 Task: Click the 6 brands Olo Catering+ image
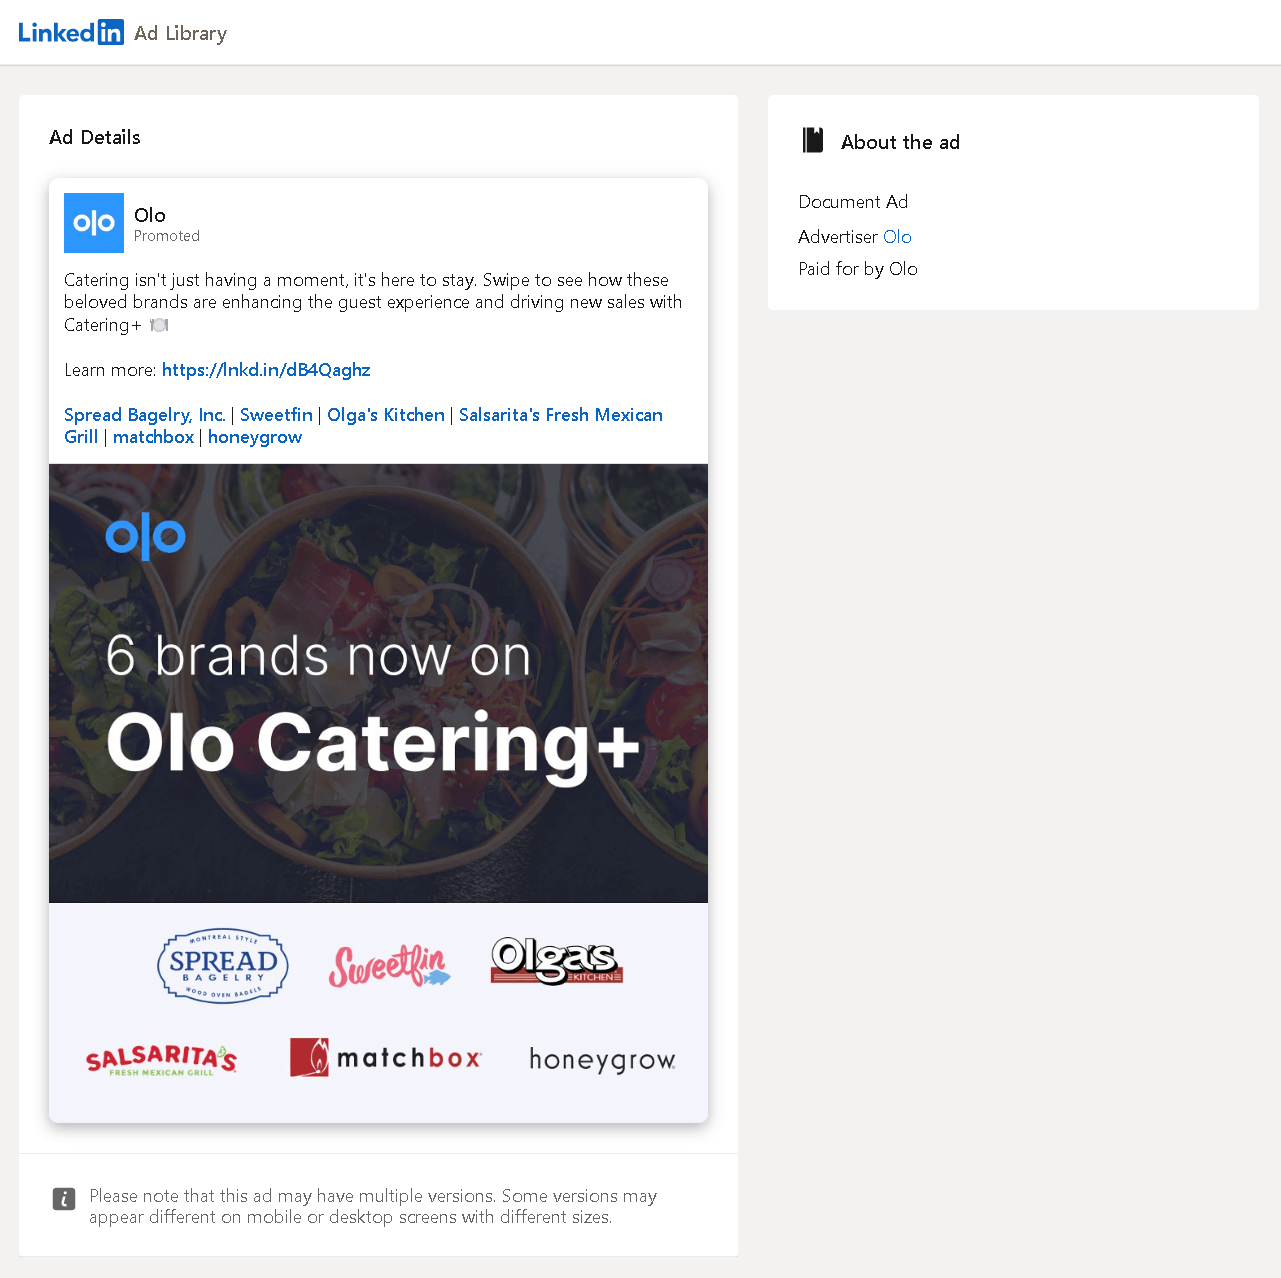(378, 682)
